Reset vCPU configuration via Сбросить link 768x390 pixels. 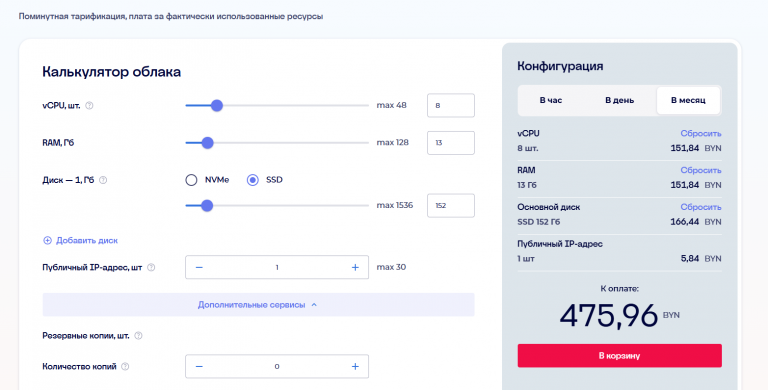coord(701,133)
